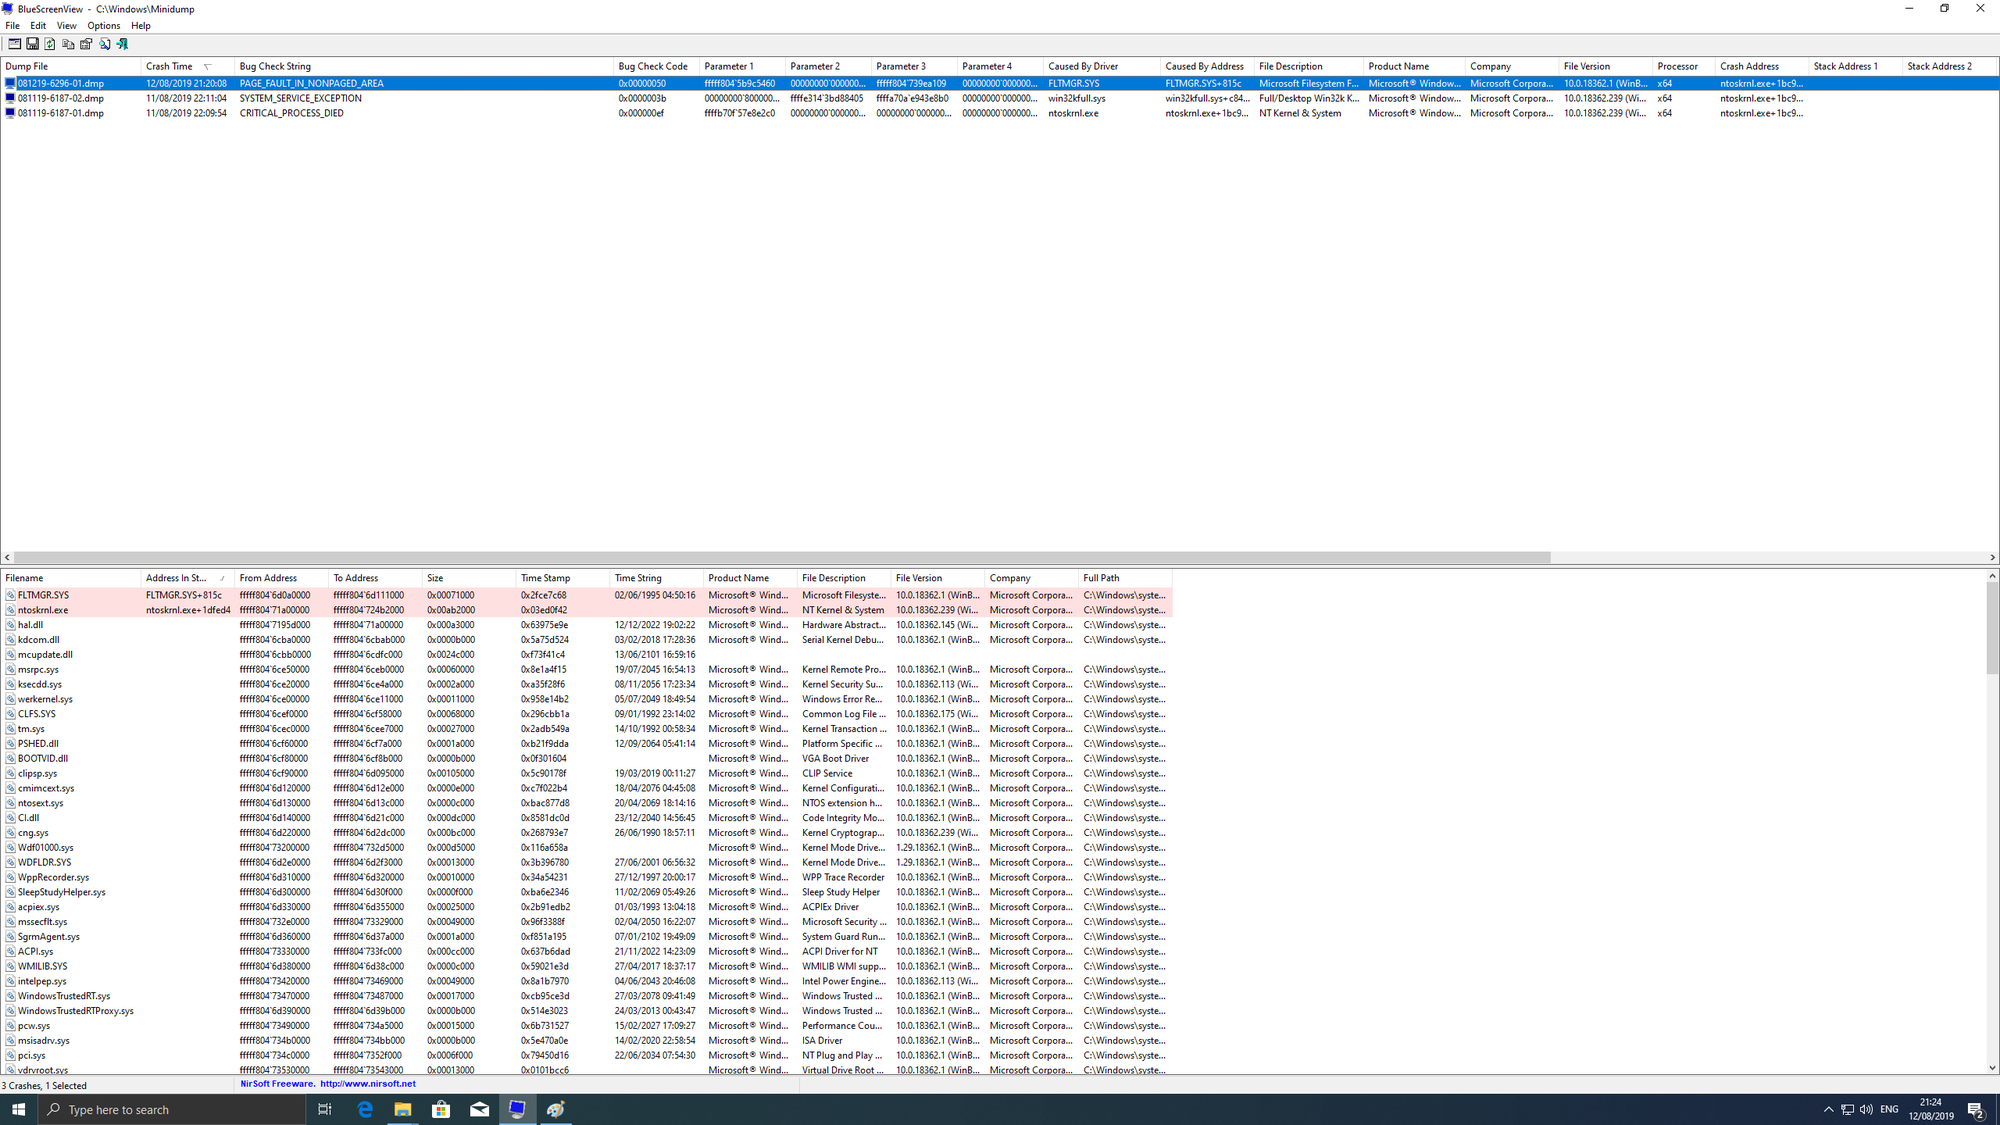Click the Save Selected Items floppy icon

click(32, 44)
